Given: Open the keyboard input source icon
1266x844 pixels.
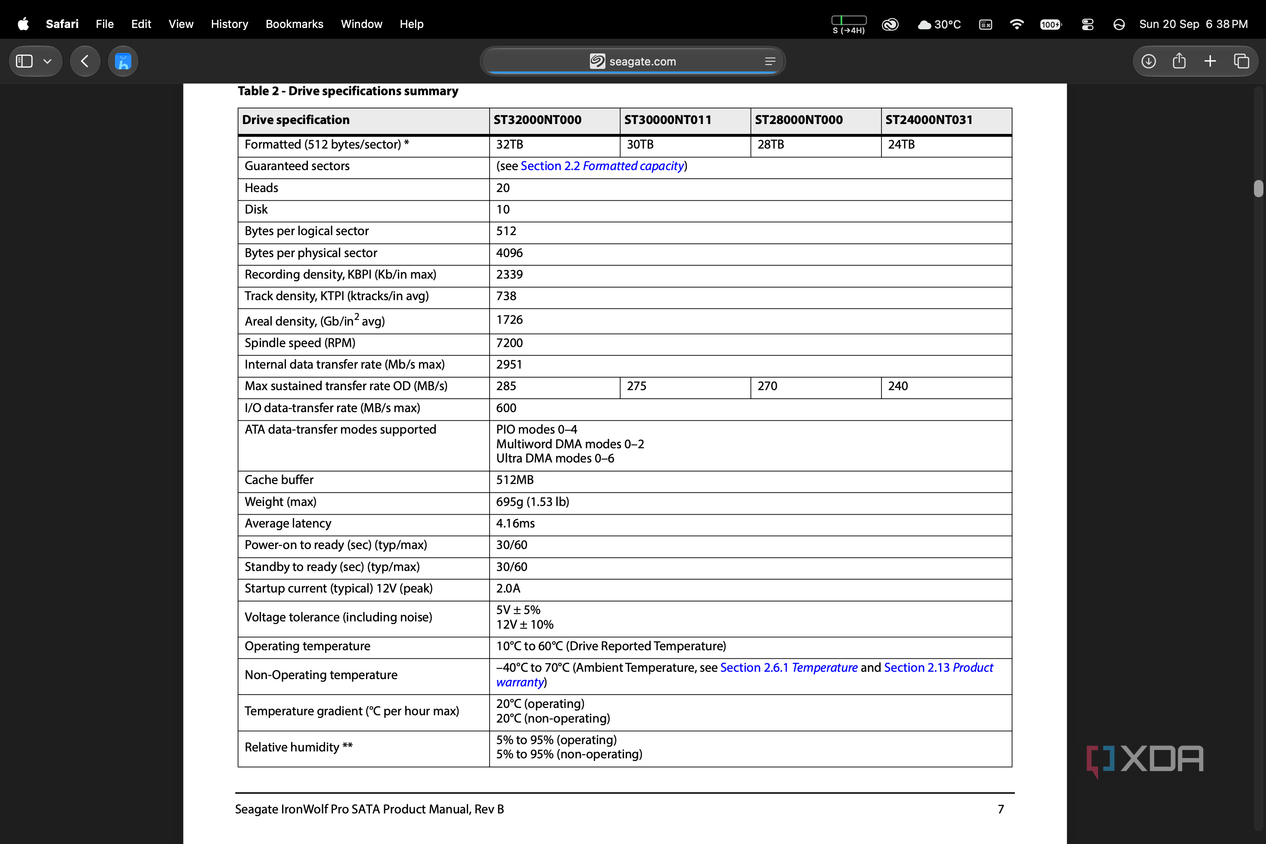Looking at the screenshot, I should click(x=985, y=24).
